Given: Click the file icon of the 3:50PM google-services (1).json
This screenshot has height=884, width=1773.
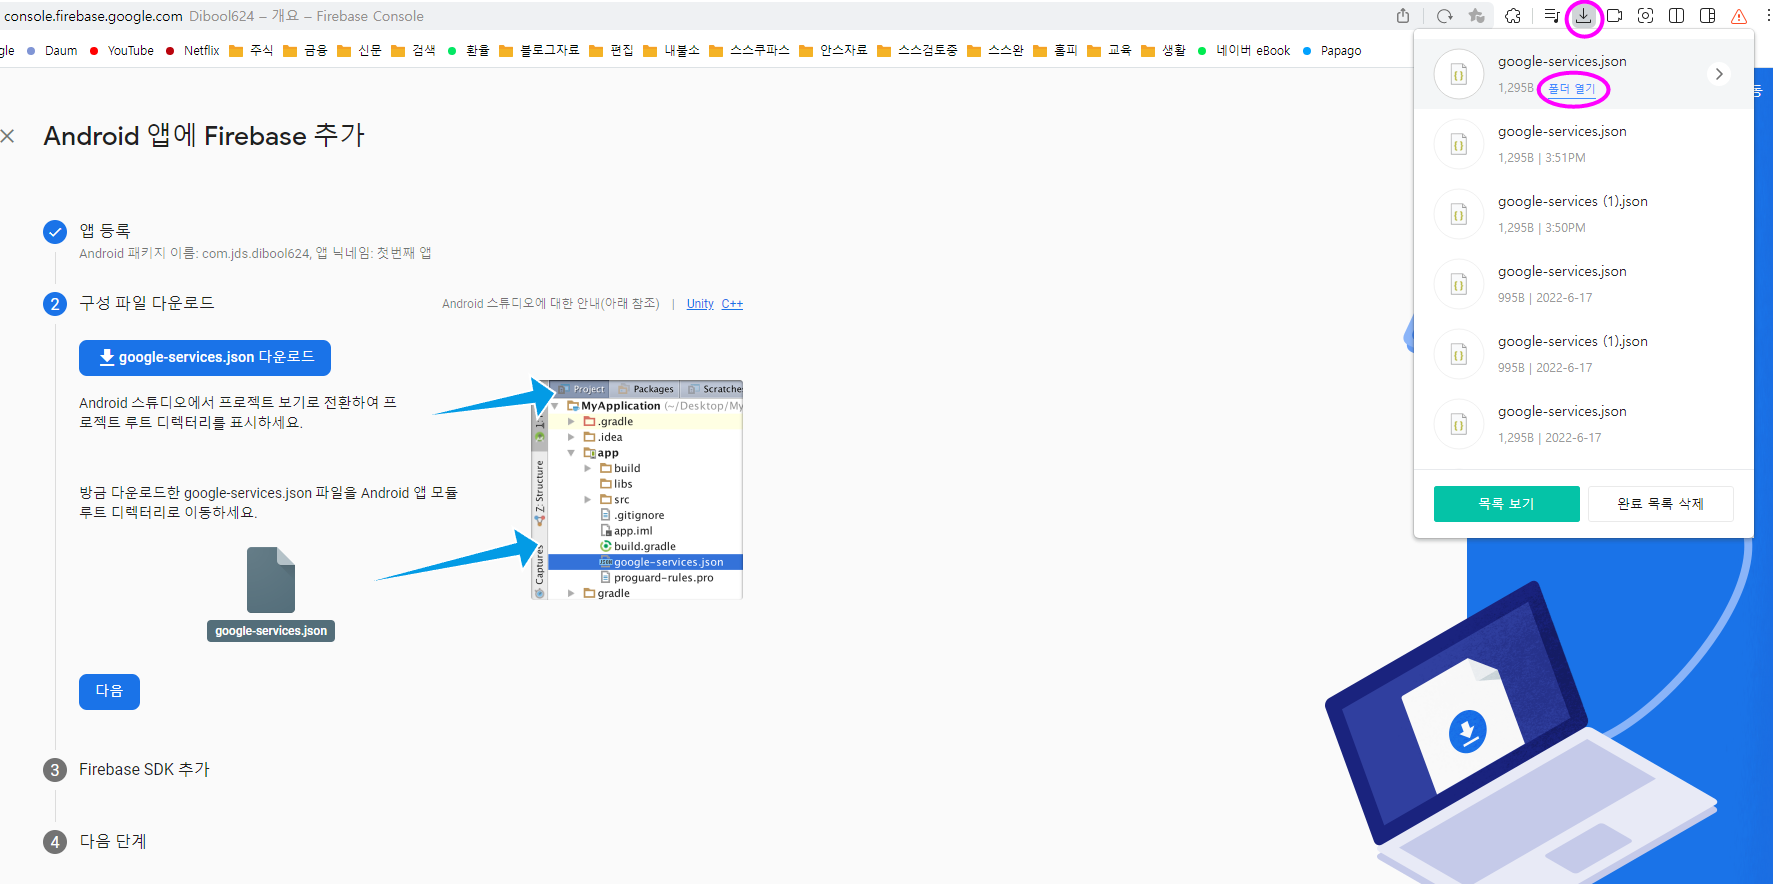Looking at the screenshot, I should click(1459, 214).
